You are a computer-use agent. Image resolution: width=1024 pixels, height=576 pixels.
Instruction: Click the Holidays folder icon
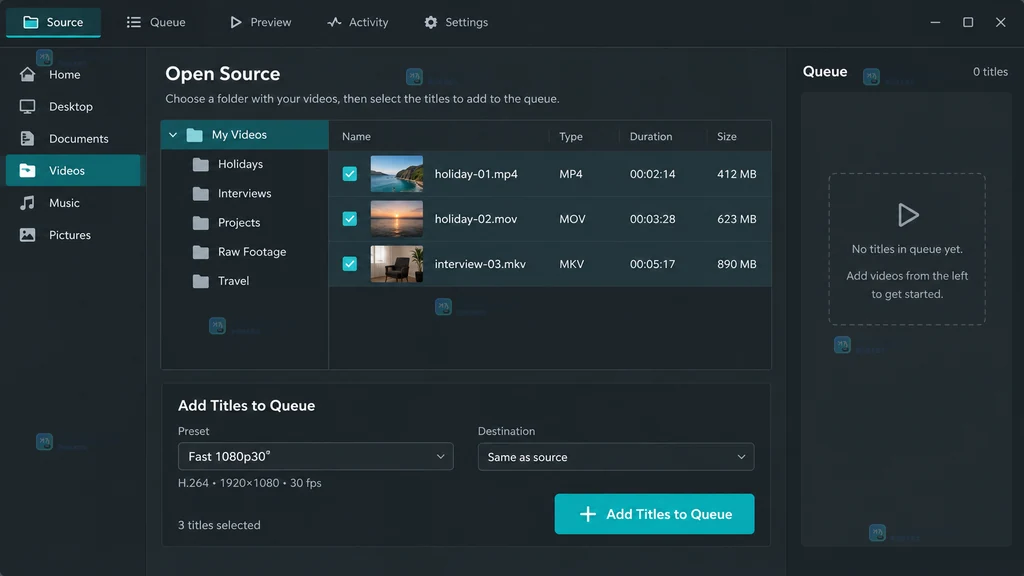tap(200, 165)
